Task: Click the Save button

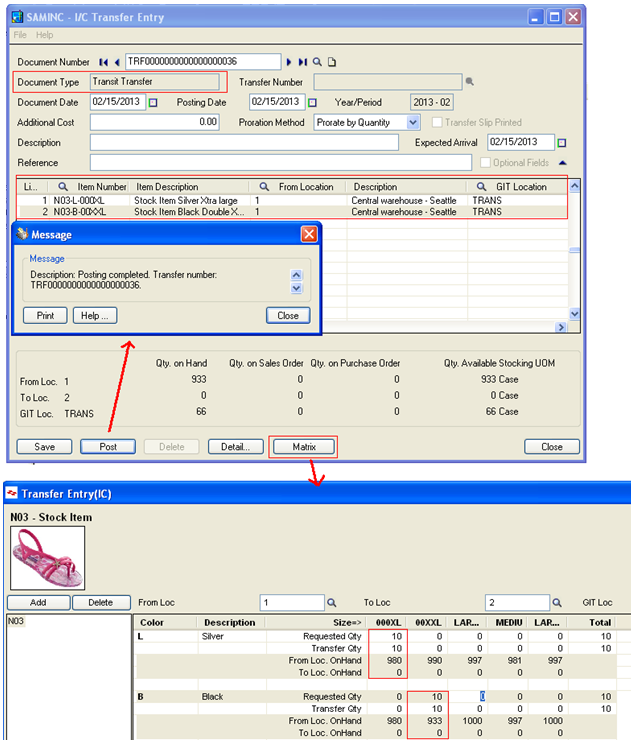Action: click(44, 447)
